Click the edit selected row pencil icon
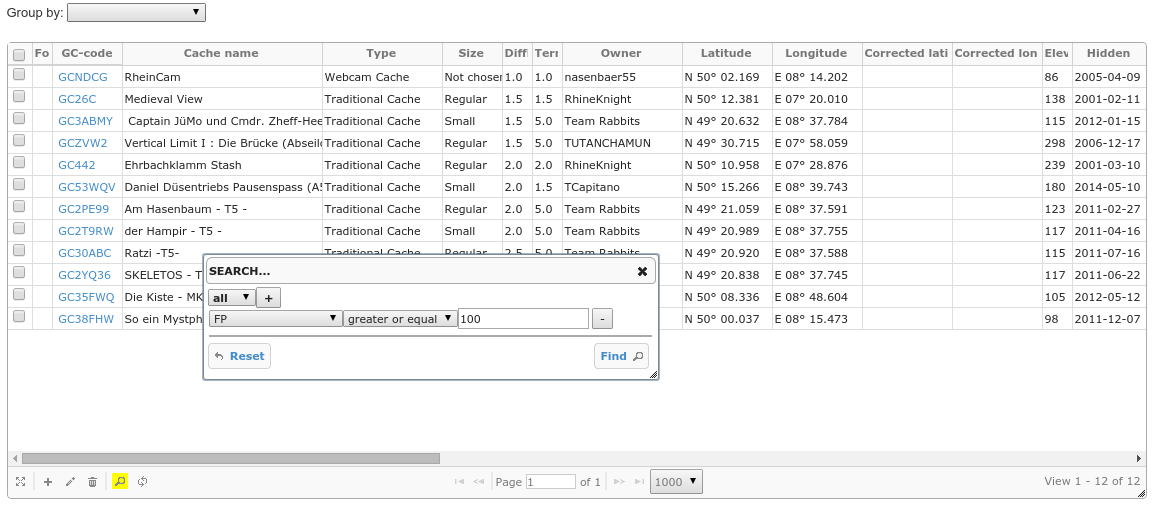Screen dimensions: 1152x507 [70, 482]
